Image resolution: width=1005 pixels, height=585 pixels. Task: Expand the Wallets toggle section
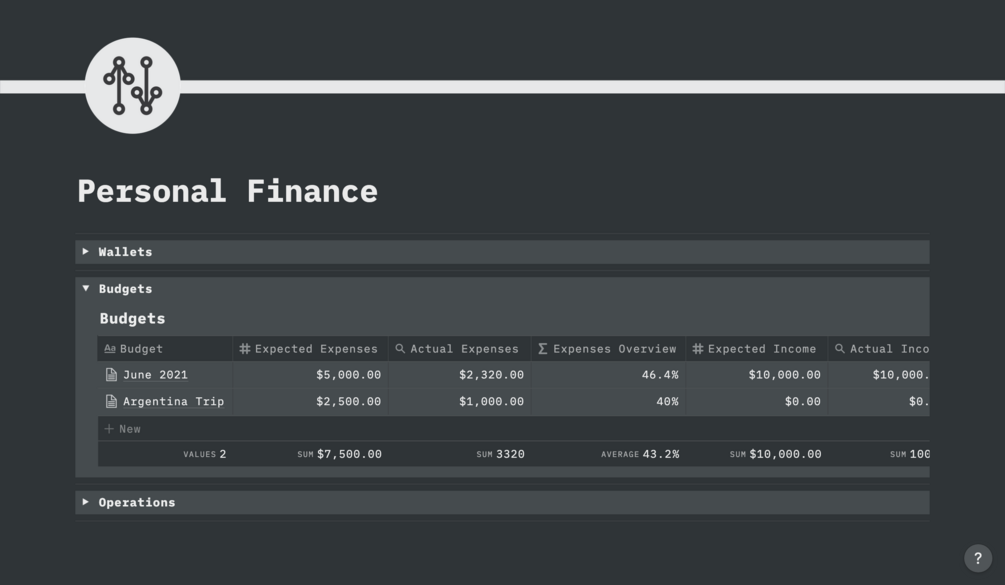click(x=86, y=252)
